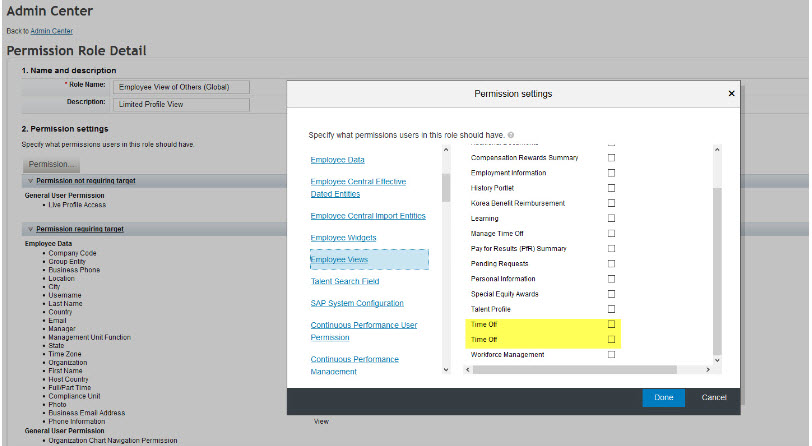The width and height of the screenshot is (812, 446).
Task: Click down arrow of category list scrollbar
Action: click(x=446, y=369)
